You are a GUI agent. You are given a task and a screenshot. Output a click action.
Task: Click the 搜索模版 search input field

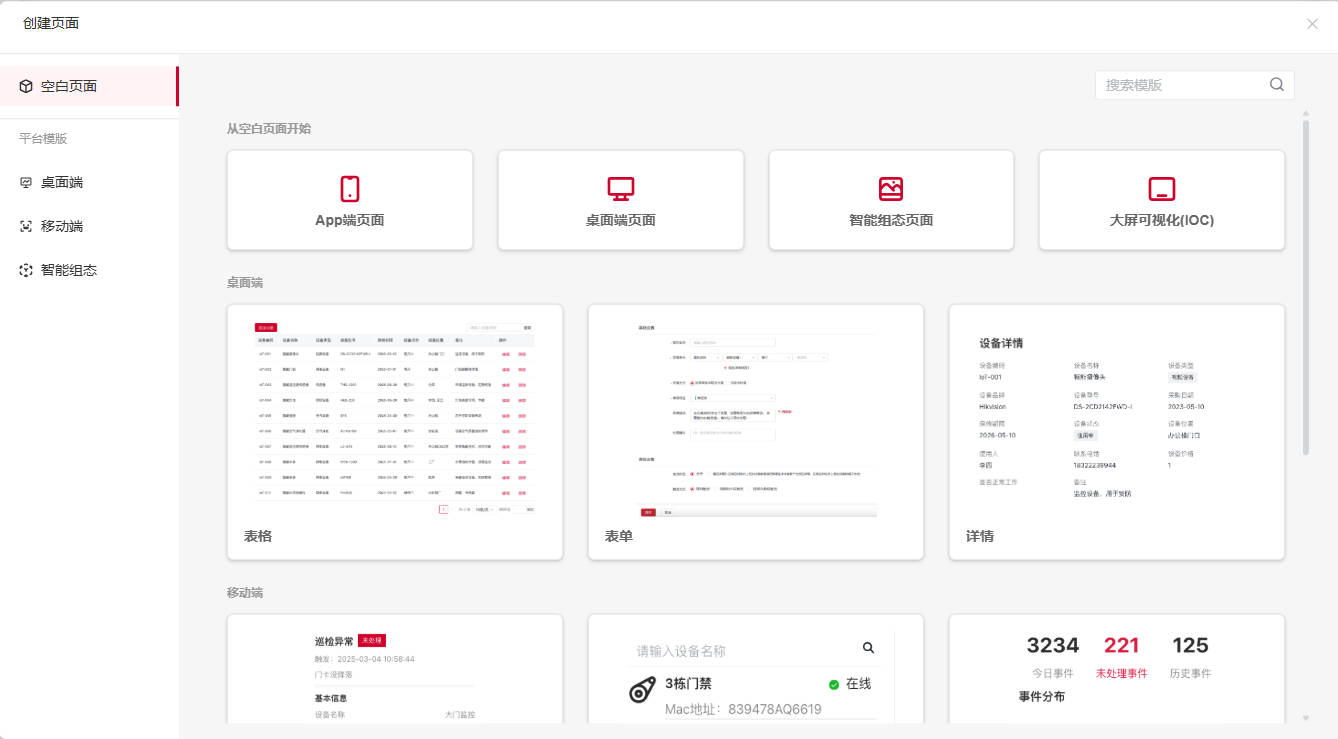coord(1180,84)
